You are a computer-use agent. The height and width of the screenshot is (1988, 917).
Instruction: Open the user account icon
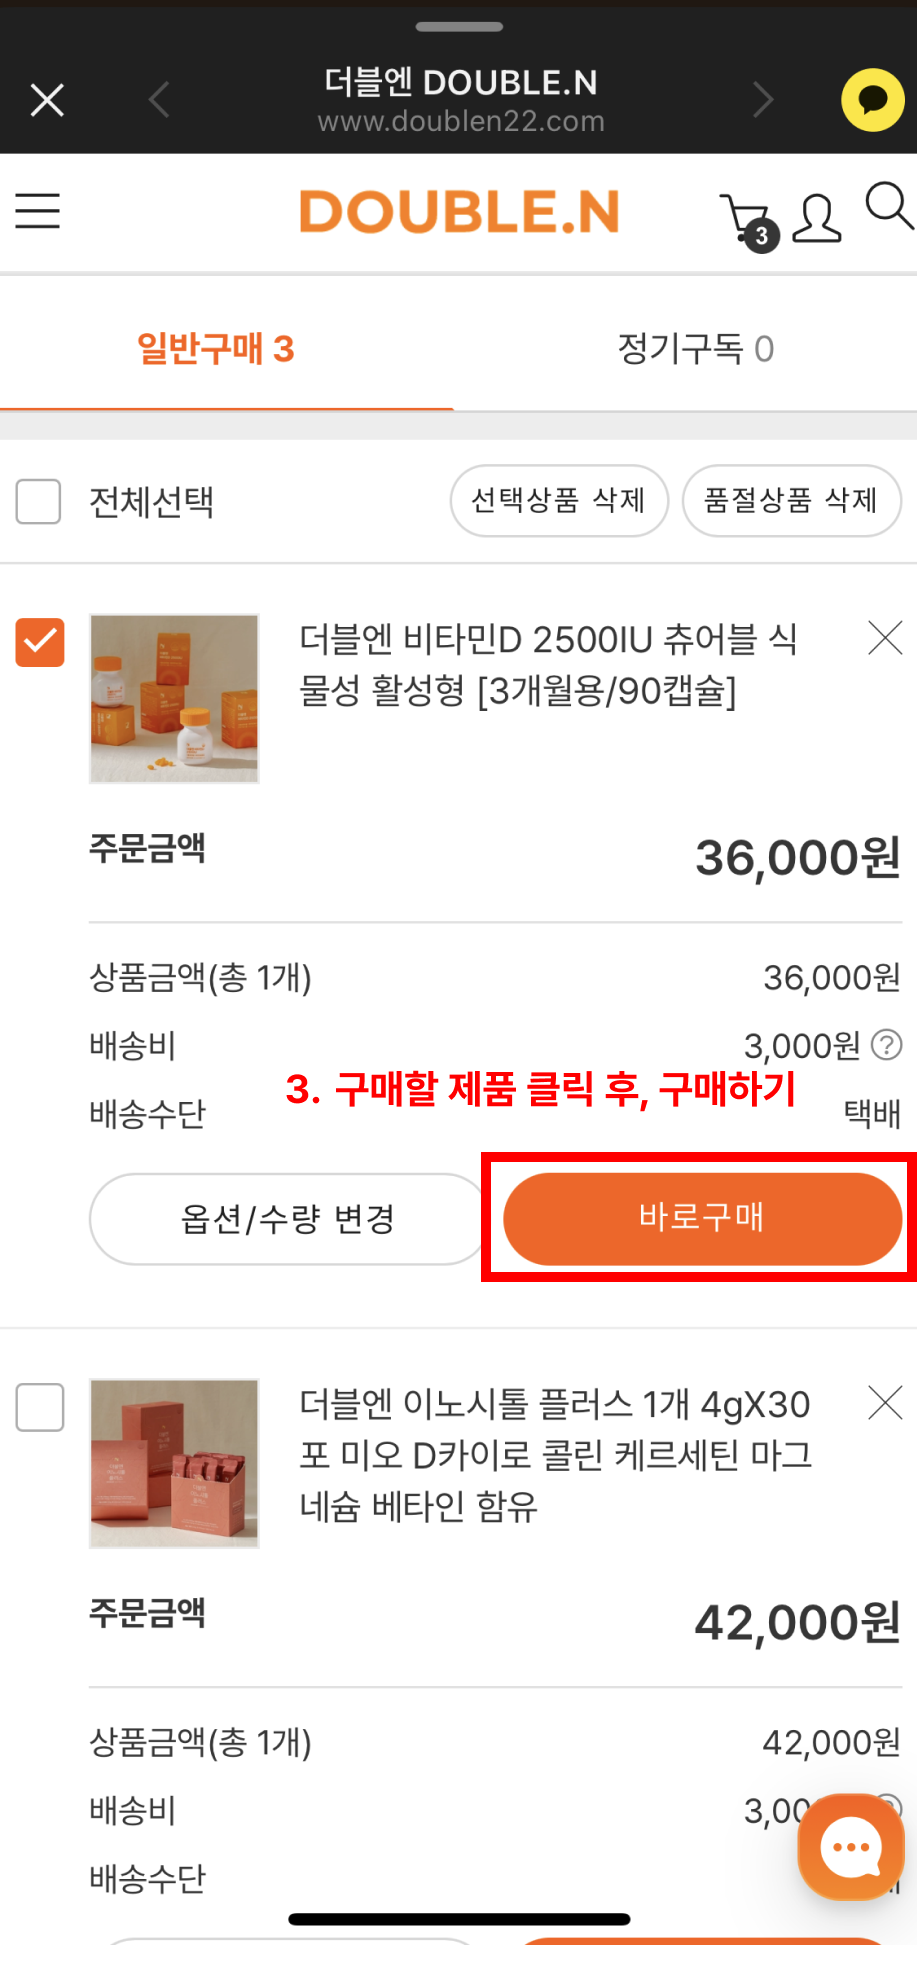[x=816, y=218]
